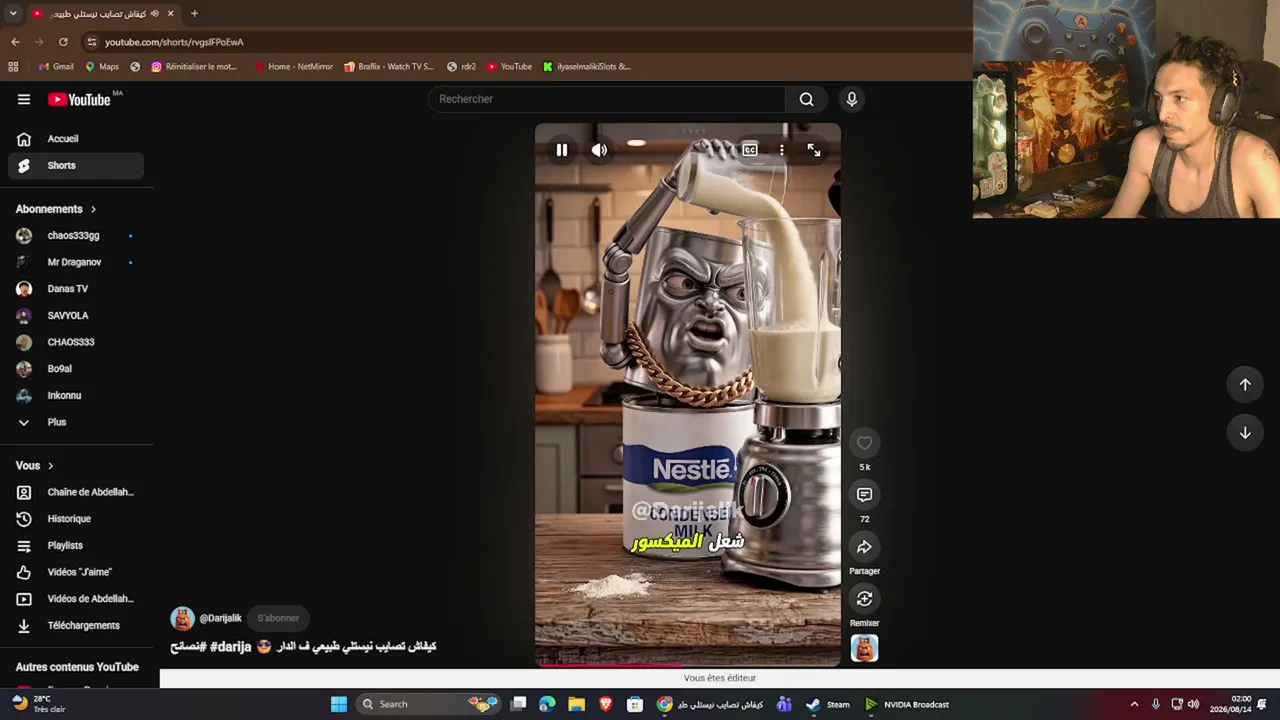Viewport: 1280px width, 720px height.
Task: Open SAVYOLA channel subscription
Action: tap(76, 316)
